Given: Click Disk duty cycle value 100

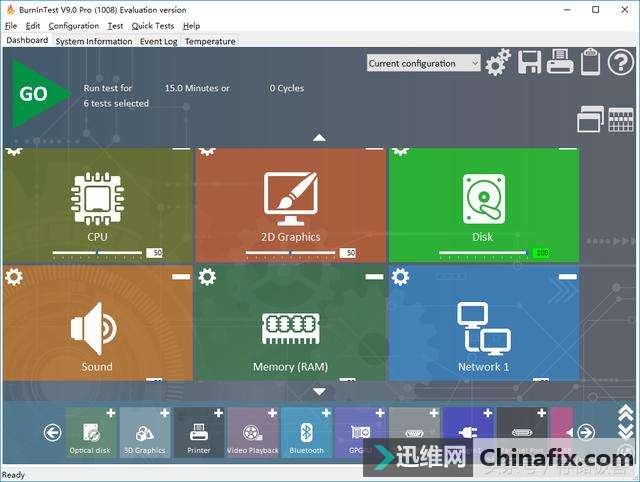Looking at the screenshot, I should tap(541, 253).
